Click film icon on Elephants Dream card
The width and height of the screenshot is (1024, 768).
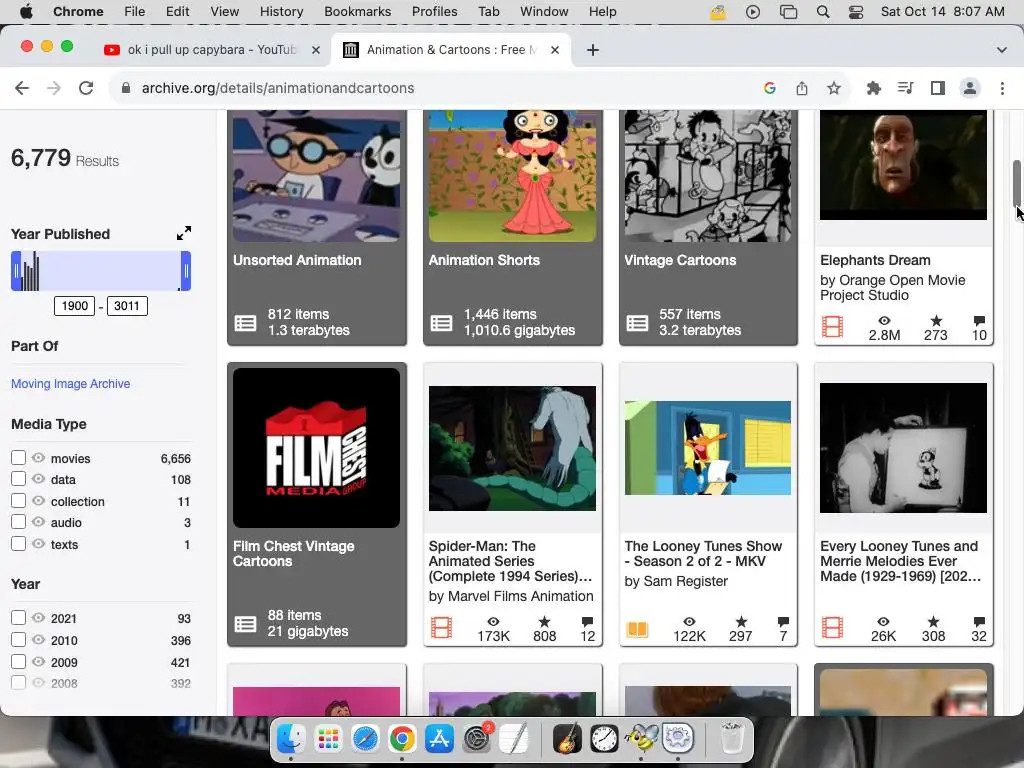point(832,327)
